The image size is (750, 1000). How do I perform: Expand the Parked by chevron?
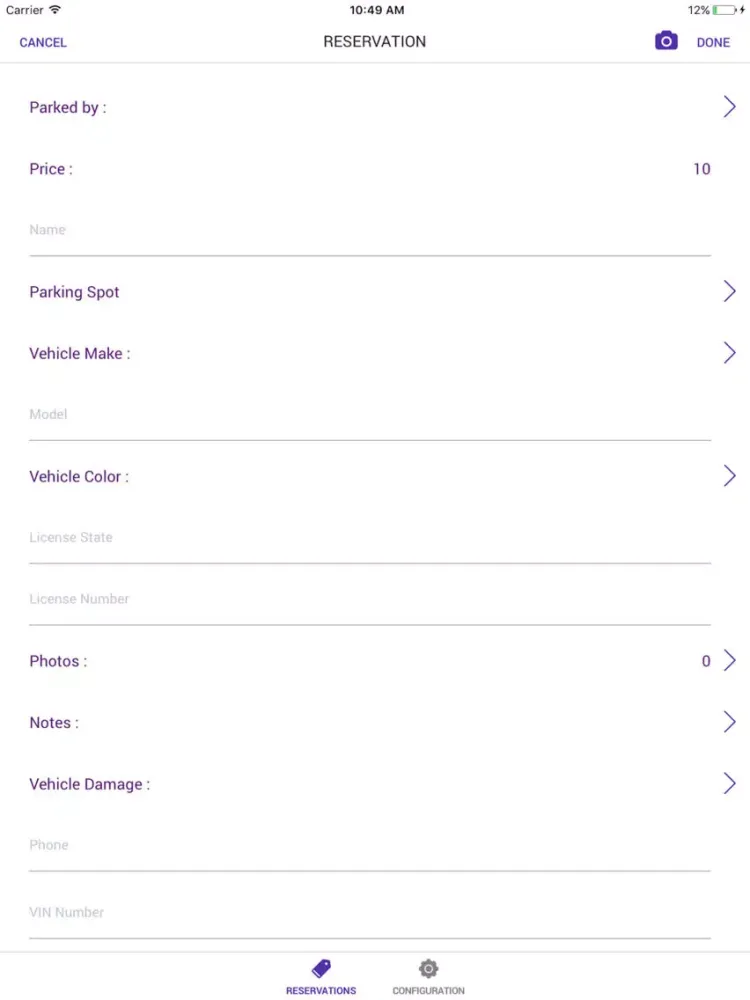point(729,107)
